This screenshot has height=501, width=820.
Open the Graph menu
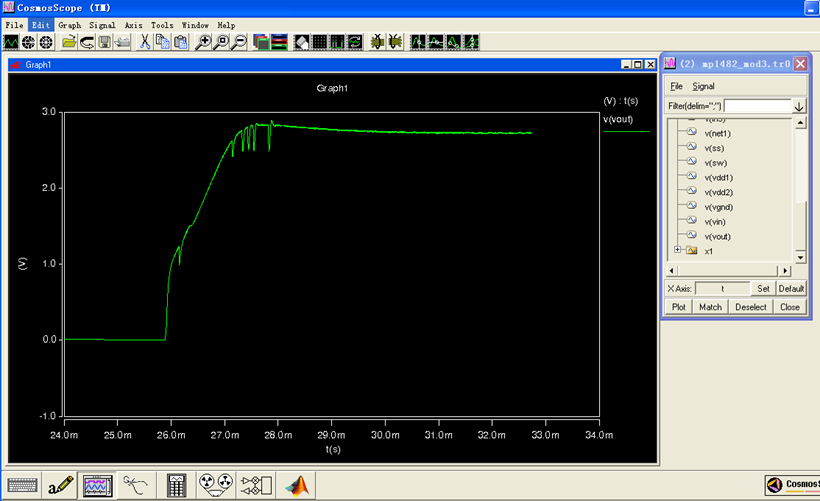click(69, 24)
